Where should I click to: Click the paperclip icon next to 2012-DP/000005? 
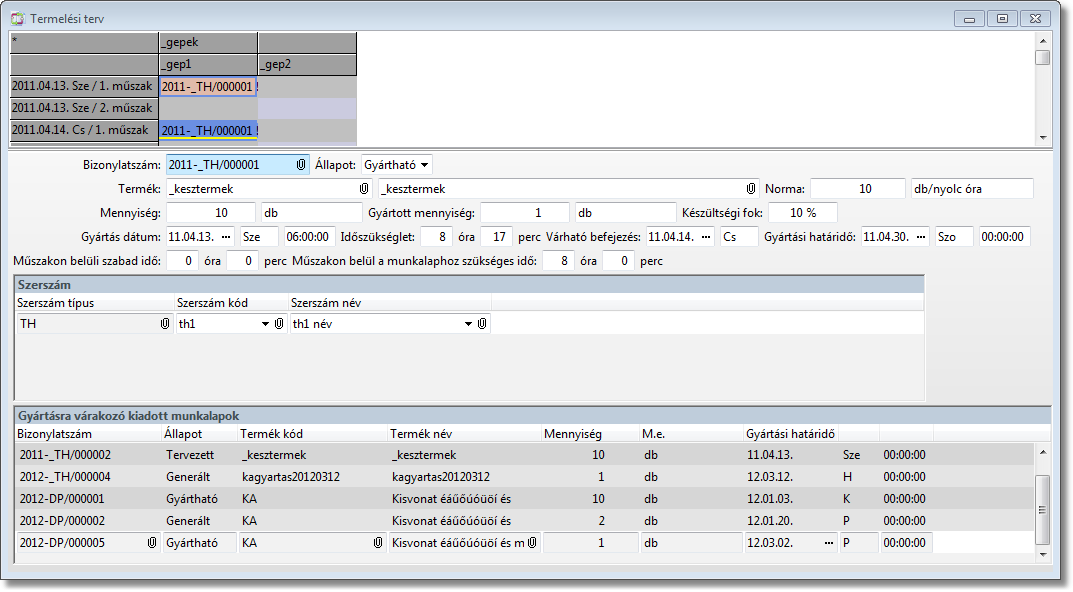(x=152, y=543)
